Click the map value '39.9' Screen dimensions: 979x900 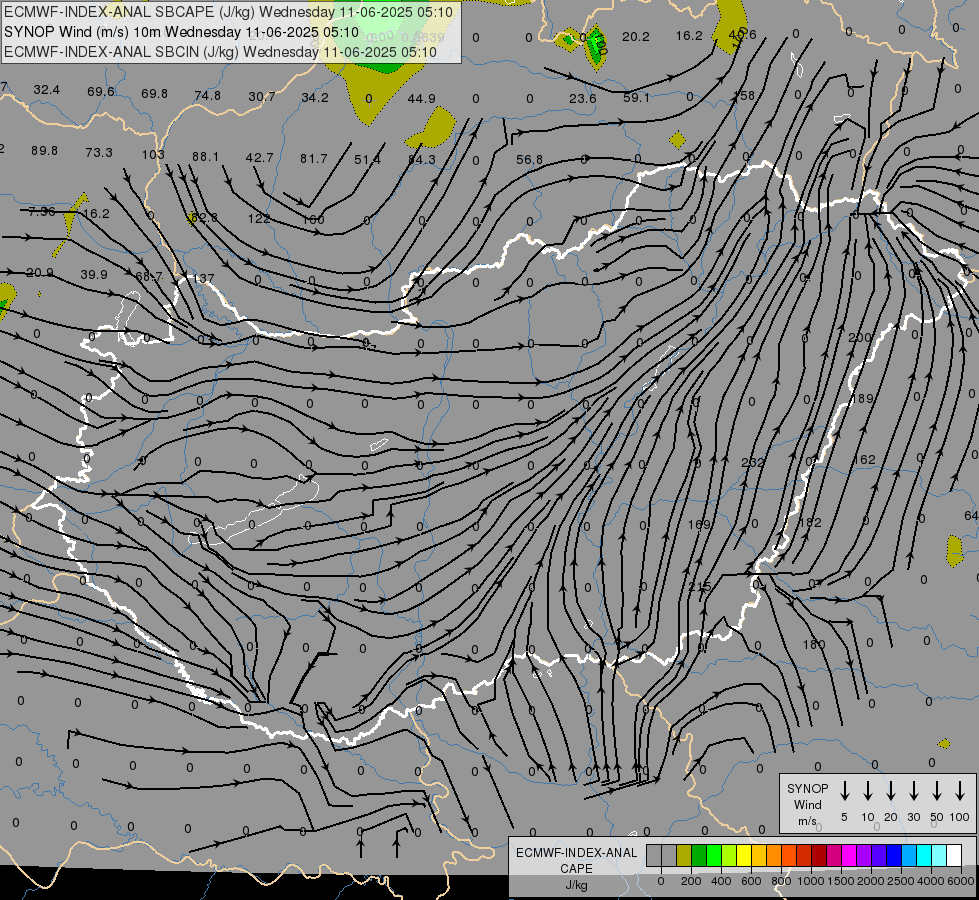click(94, 275)
